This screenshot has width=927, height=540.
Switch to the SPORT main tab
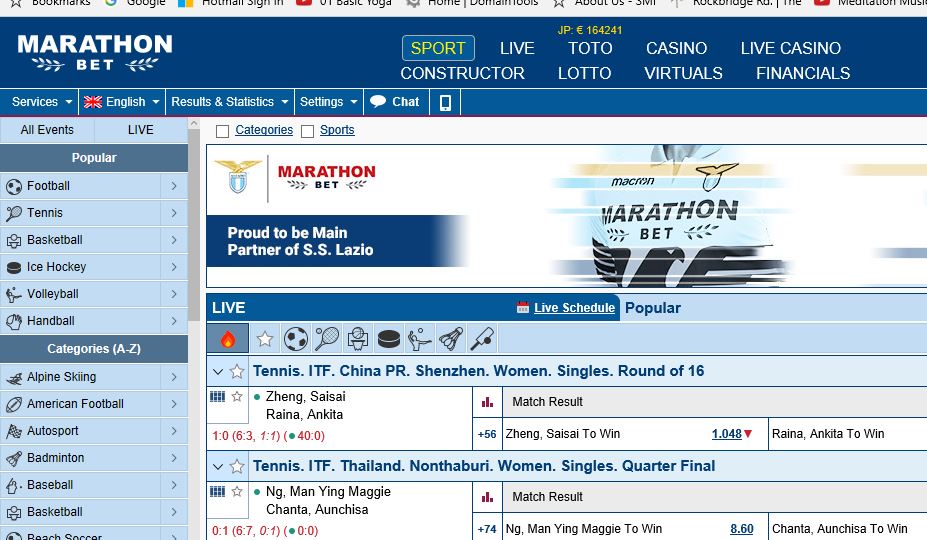pos(438,48)
